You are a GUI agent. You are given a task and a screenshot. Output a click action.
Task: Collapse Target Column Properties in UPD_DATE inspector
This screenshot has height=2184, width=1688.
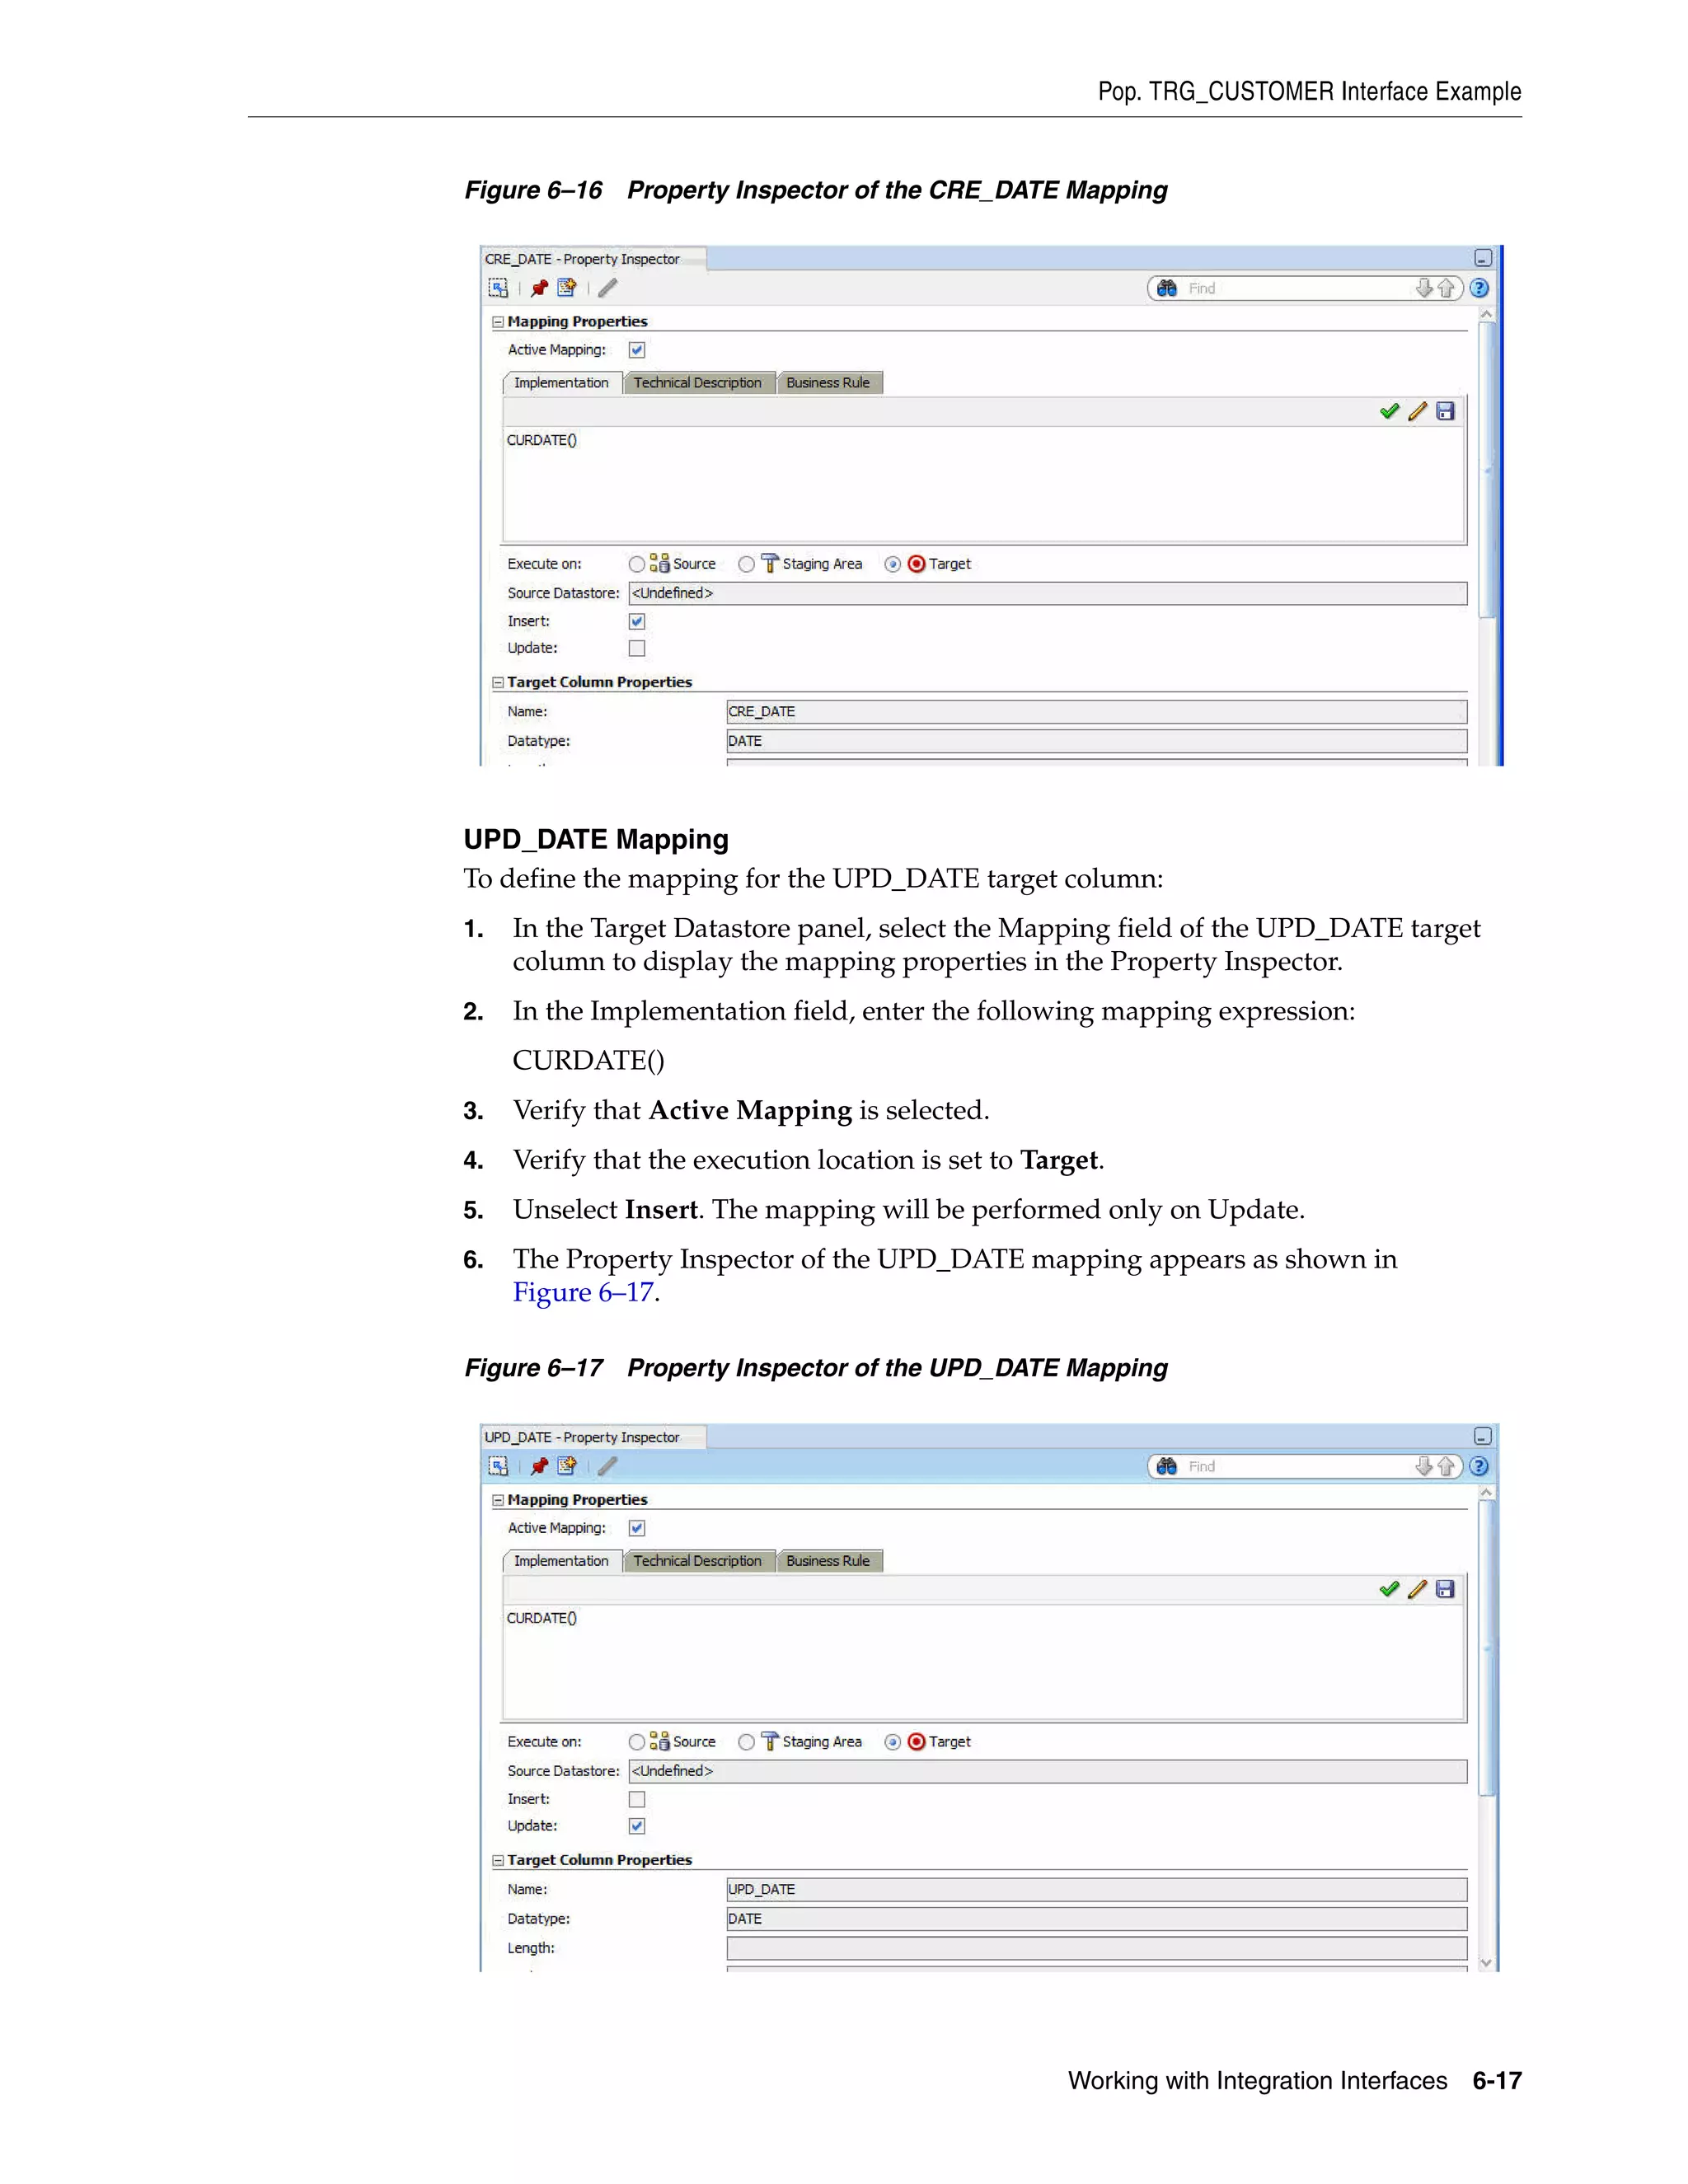point(498,1860)
